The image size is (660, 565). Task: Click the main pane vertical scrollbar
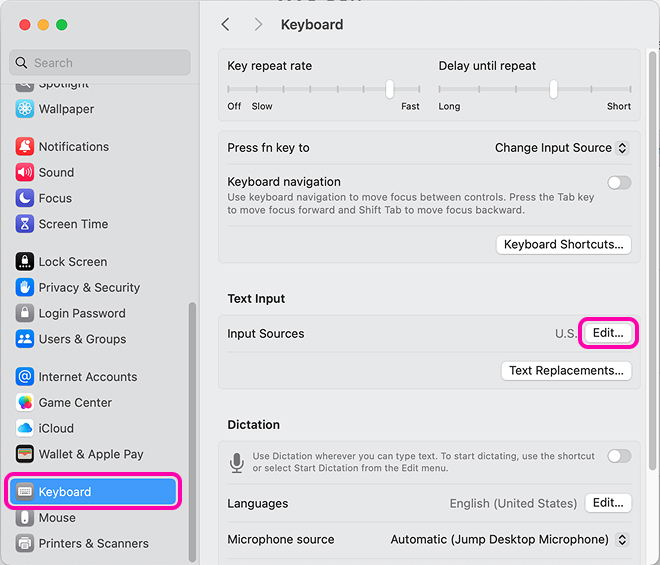point(653,260)
